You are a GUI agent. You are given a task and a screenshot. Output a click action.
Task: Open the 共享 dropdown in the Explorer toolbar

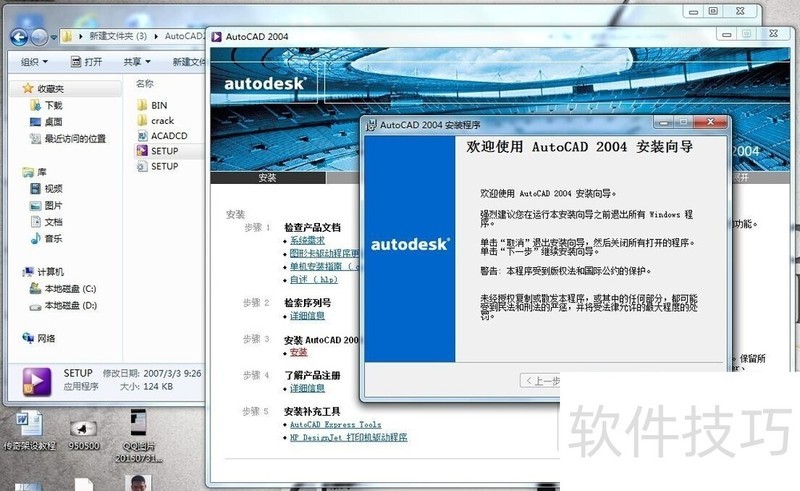pos(137,62)
